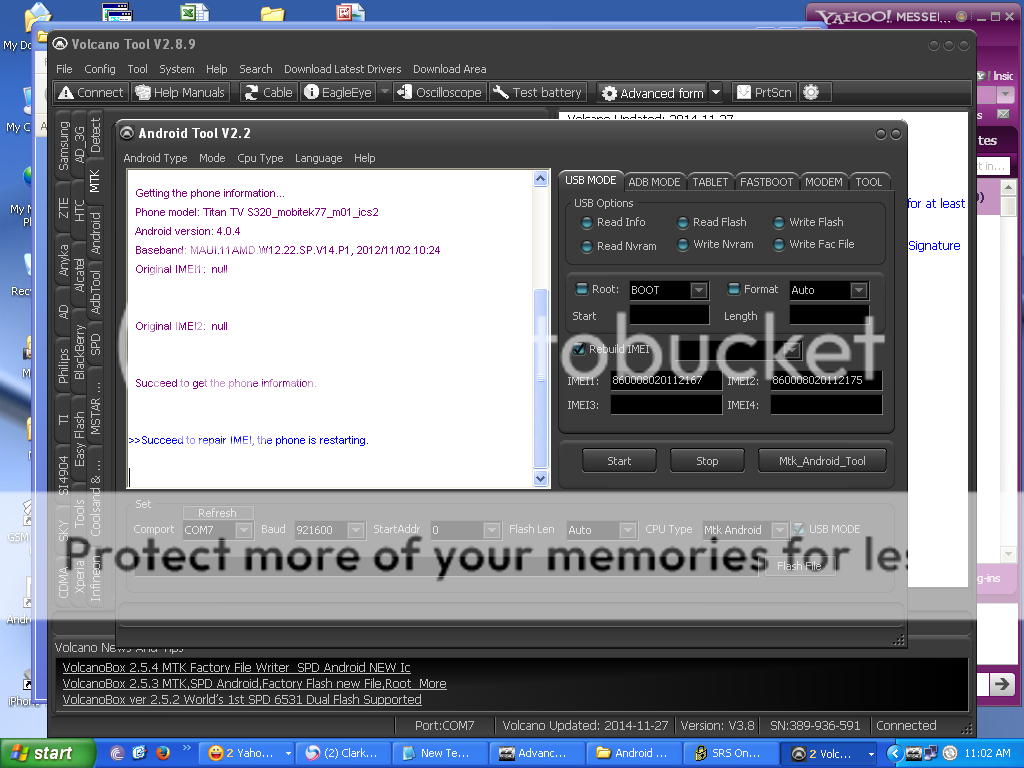The height and width of the screenshot is (768, 1024).
Task: Select the Read Info radio option
Action: (587, 223)
